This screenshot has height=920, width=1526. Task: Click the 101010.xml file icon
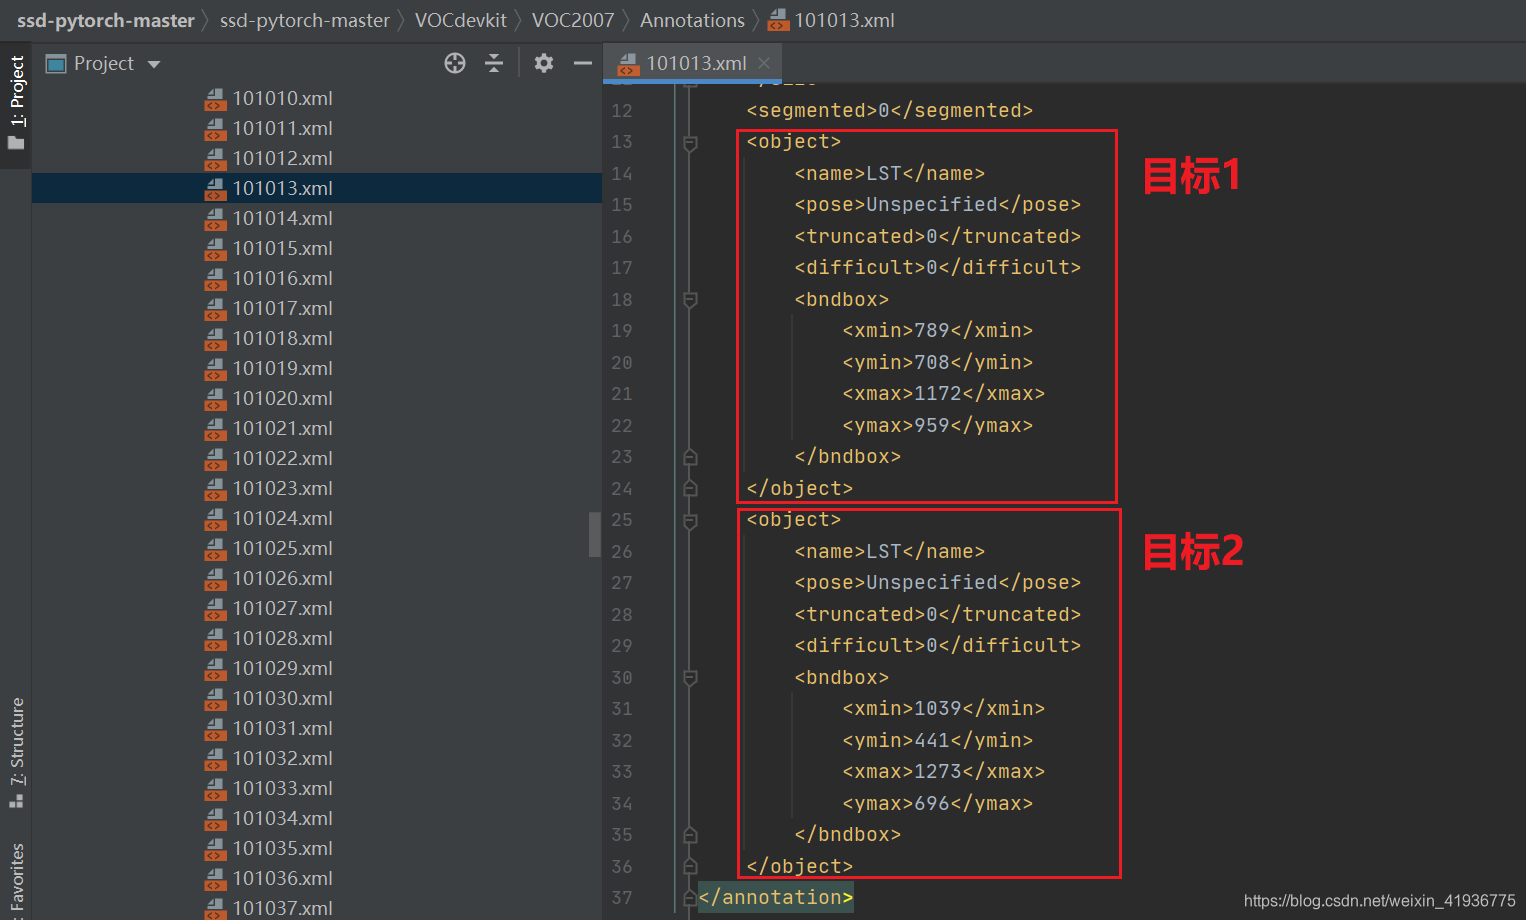point(216,98)
